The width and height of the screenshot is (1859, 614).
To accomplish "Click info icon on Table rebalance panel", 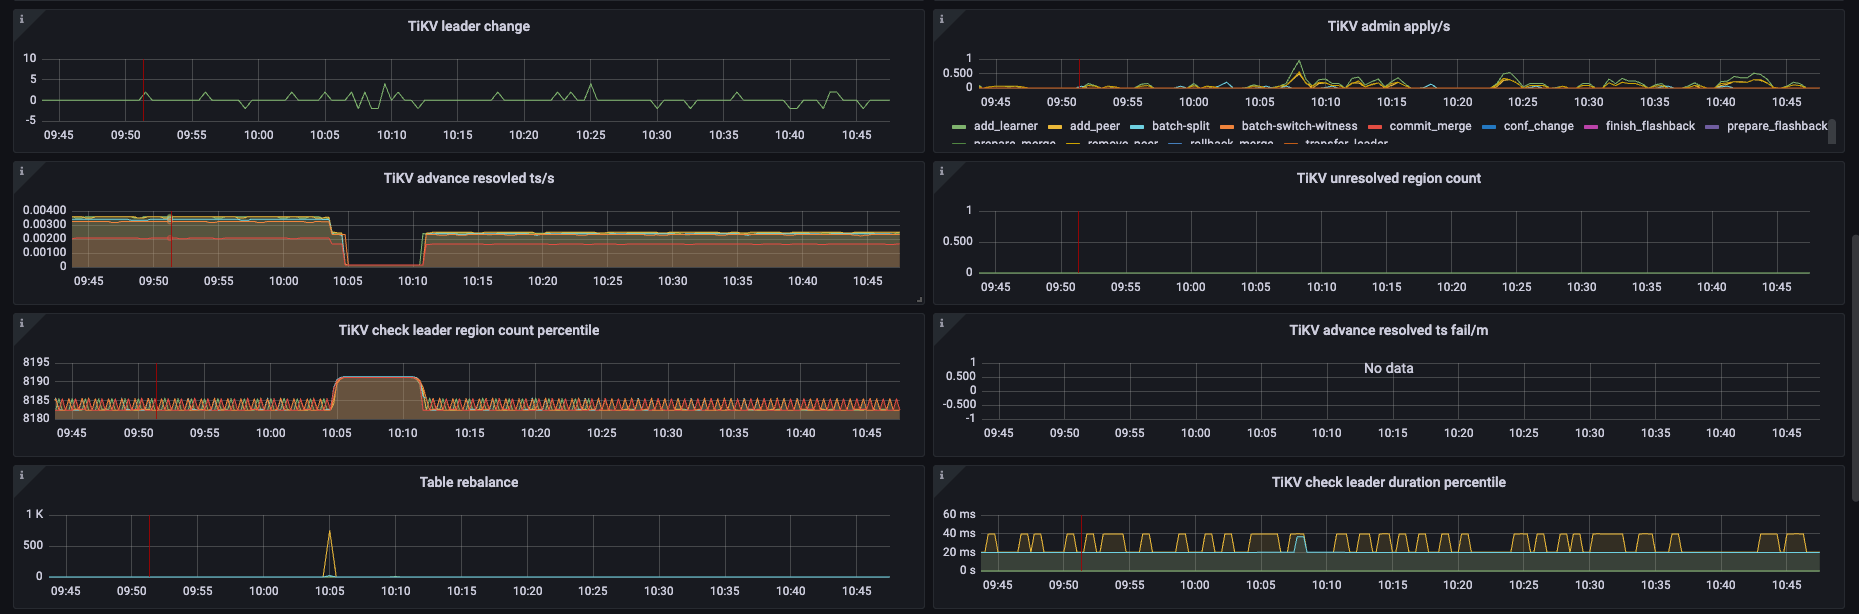I will (22, 475).
